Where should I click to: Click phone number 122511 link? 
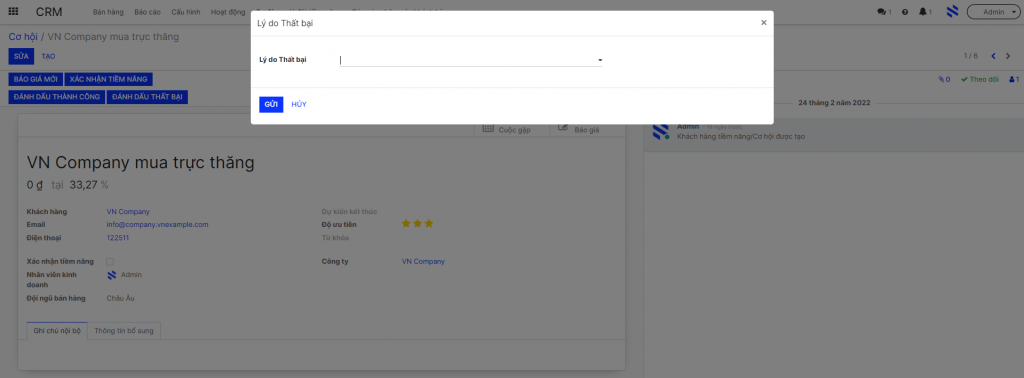(x=118, y=238)
